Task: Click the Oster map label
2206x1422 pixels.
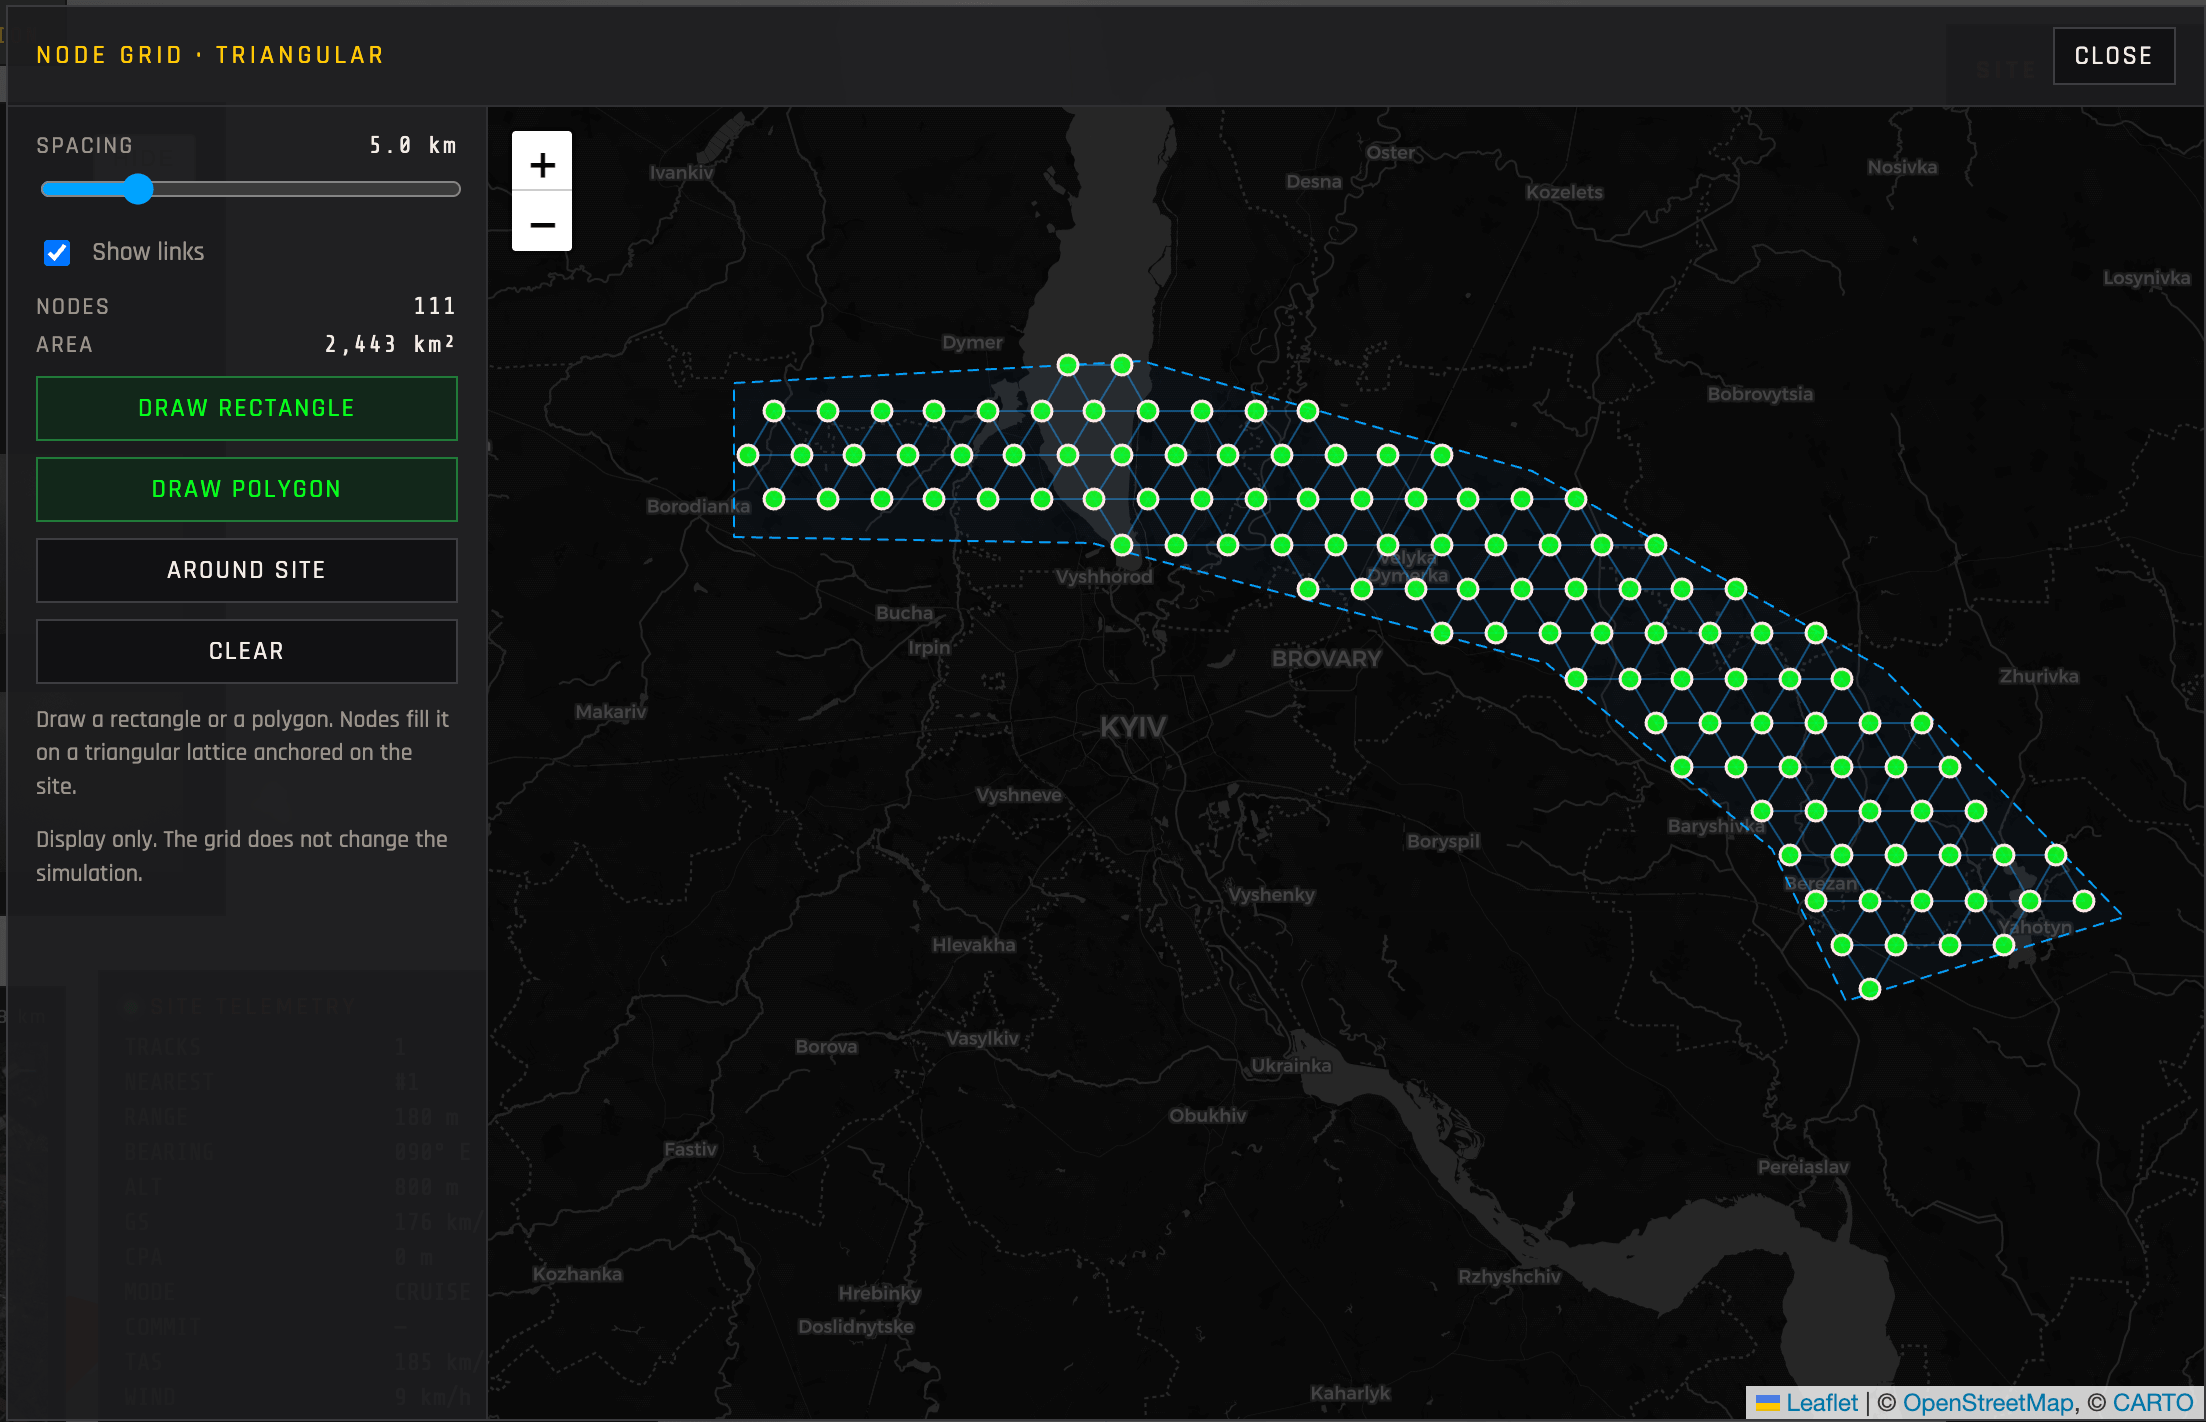Action: 1391,152
